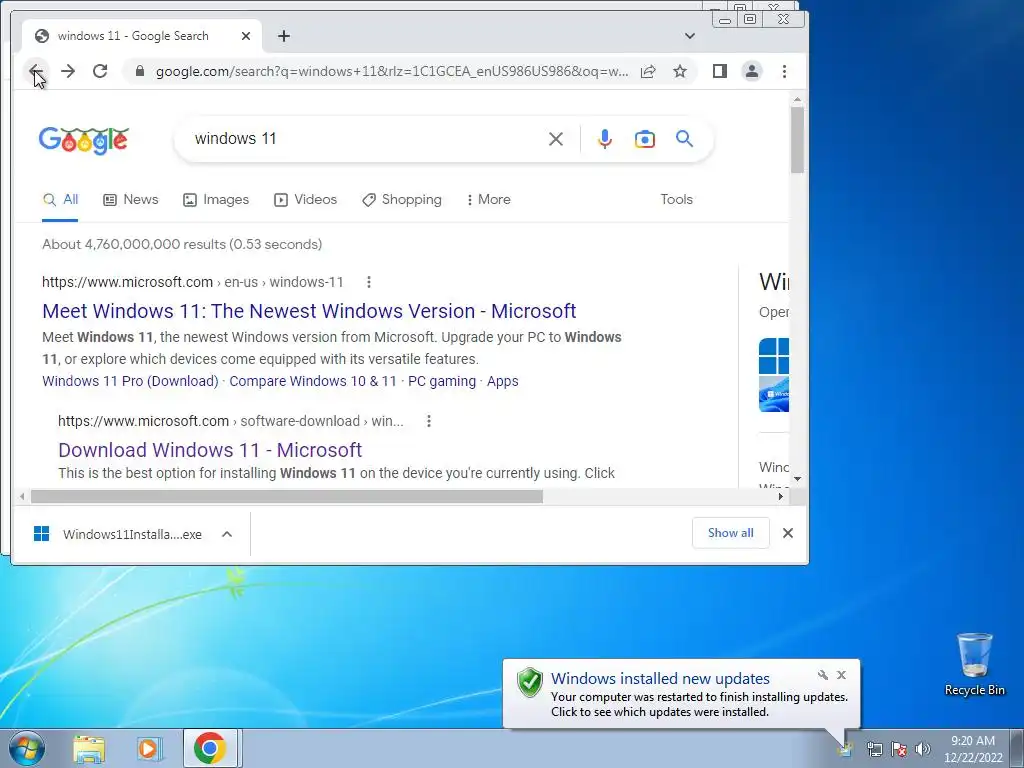Expand options for the Windows11Installer download

coord(227,534)
